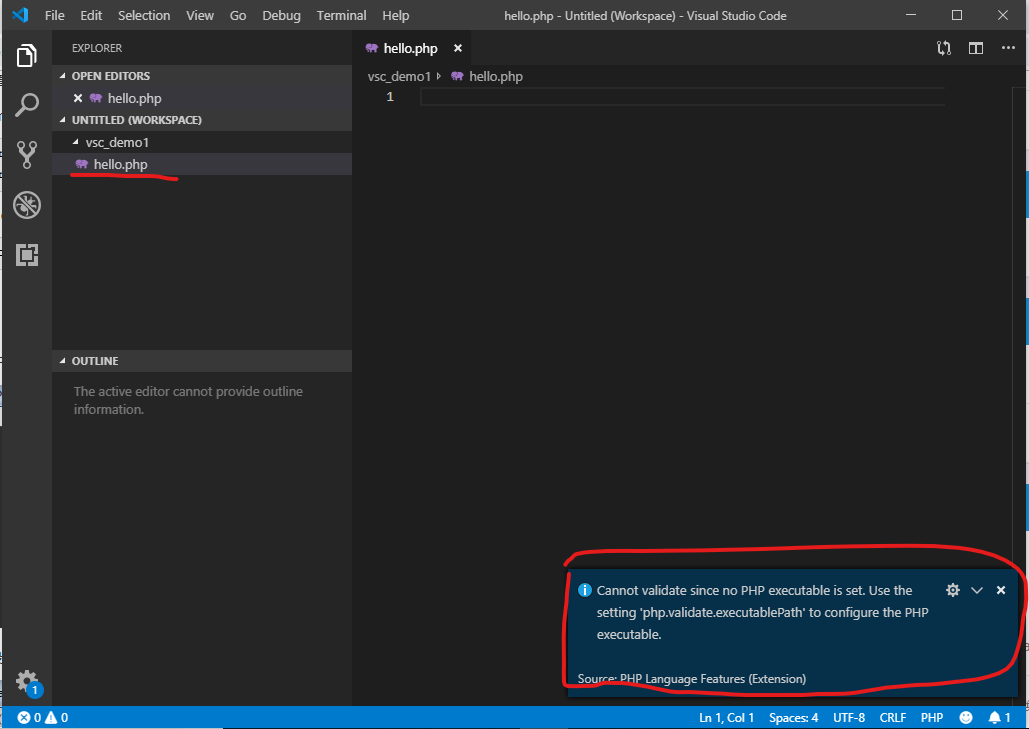This screenshot has width=1029, height=729.
Task: Click line 1 in the editor
Action: [682, 97]
